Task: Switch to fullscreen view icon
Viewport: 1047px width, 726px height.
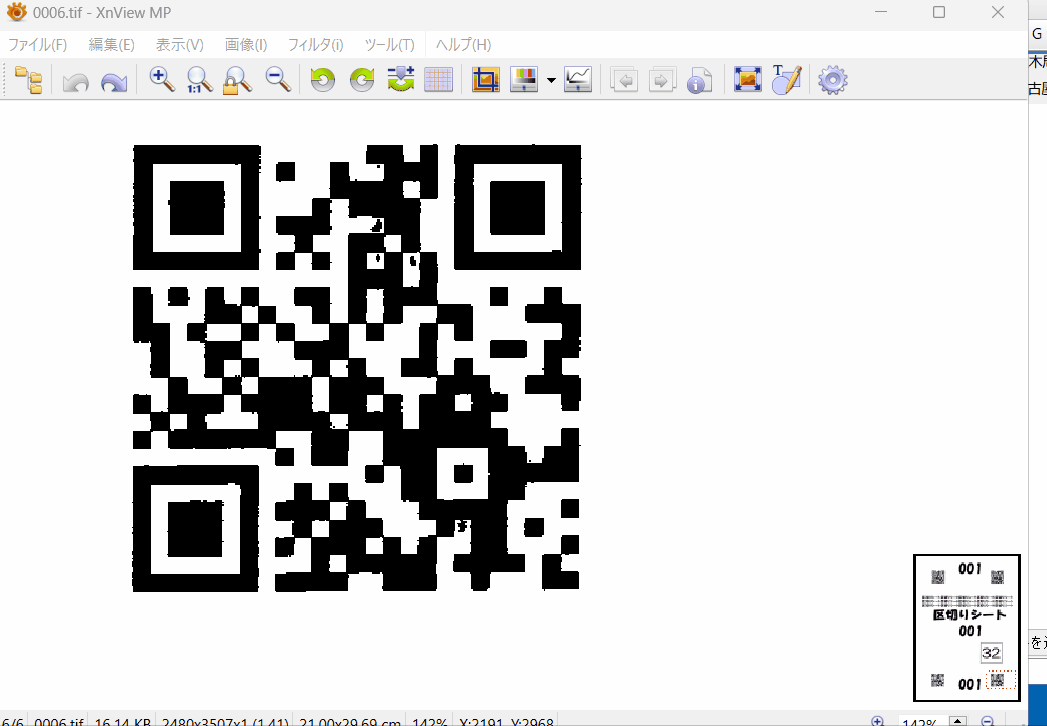Action: click(748, 79)
